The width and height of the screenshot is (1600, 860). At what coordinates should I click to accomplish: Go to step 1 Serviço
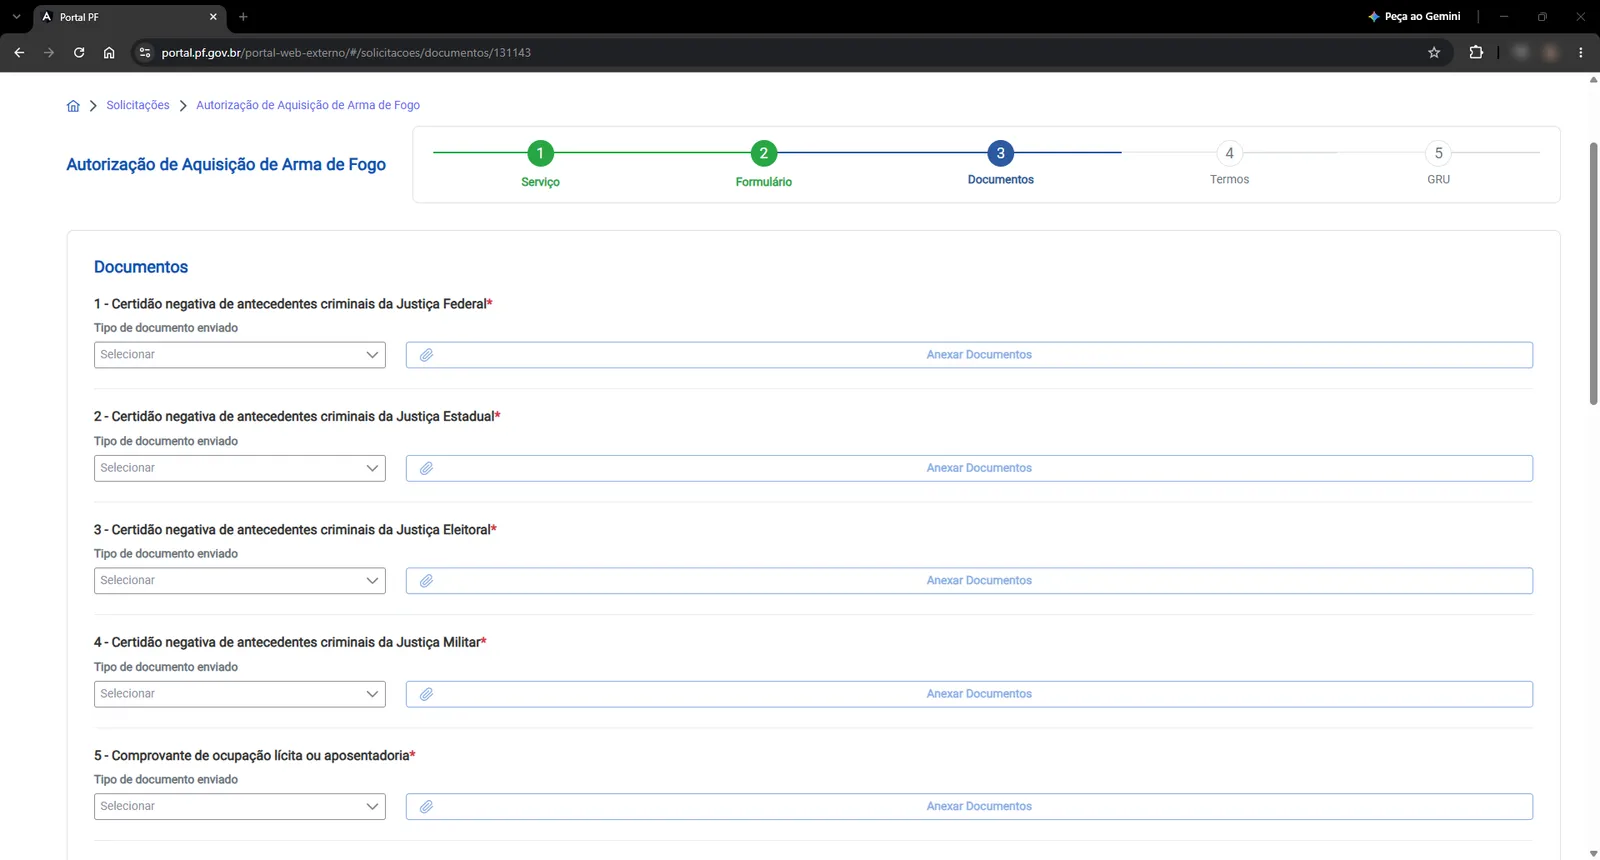[x=540, y=153]
